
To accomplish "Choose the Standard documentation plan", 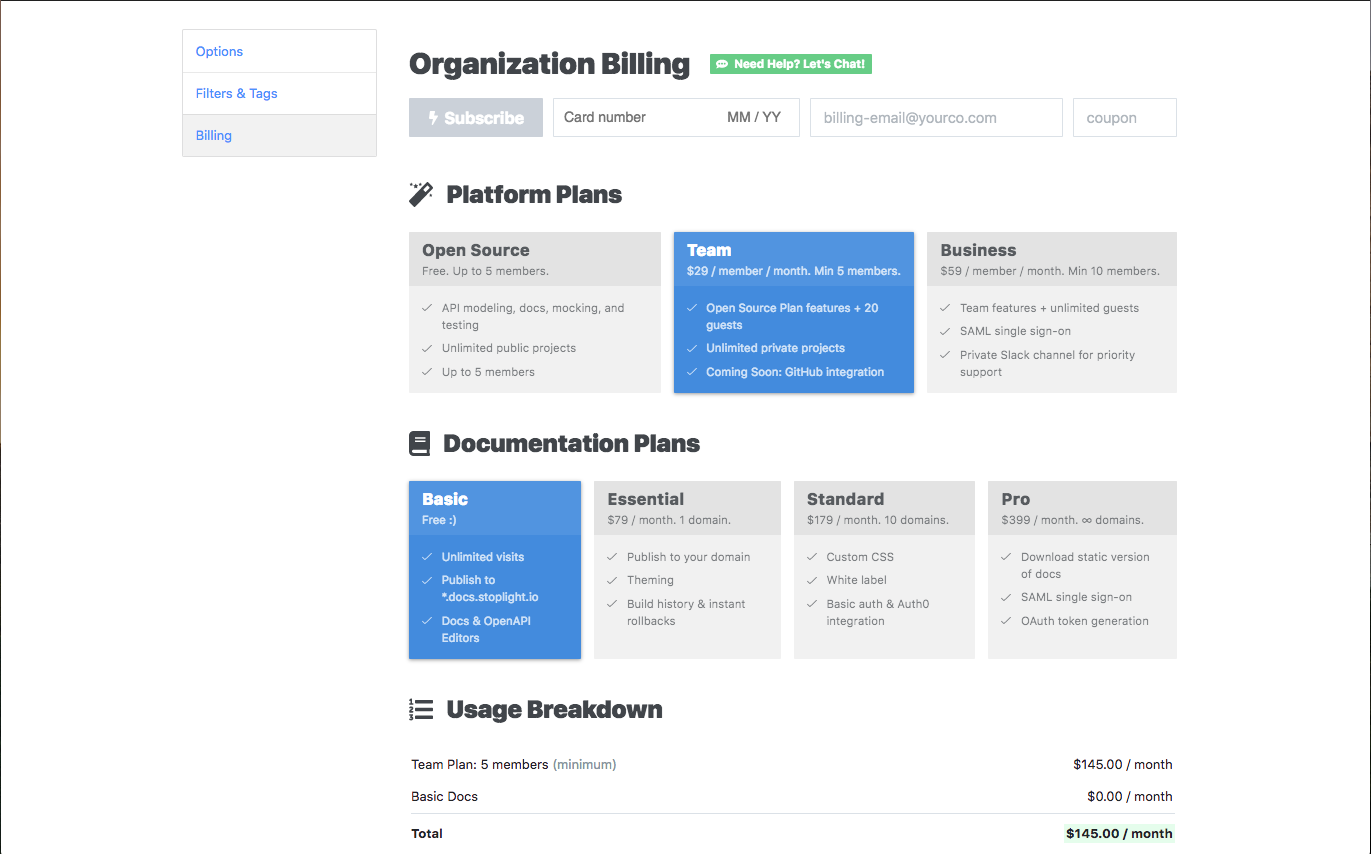I will (884, 569).
